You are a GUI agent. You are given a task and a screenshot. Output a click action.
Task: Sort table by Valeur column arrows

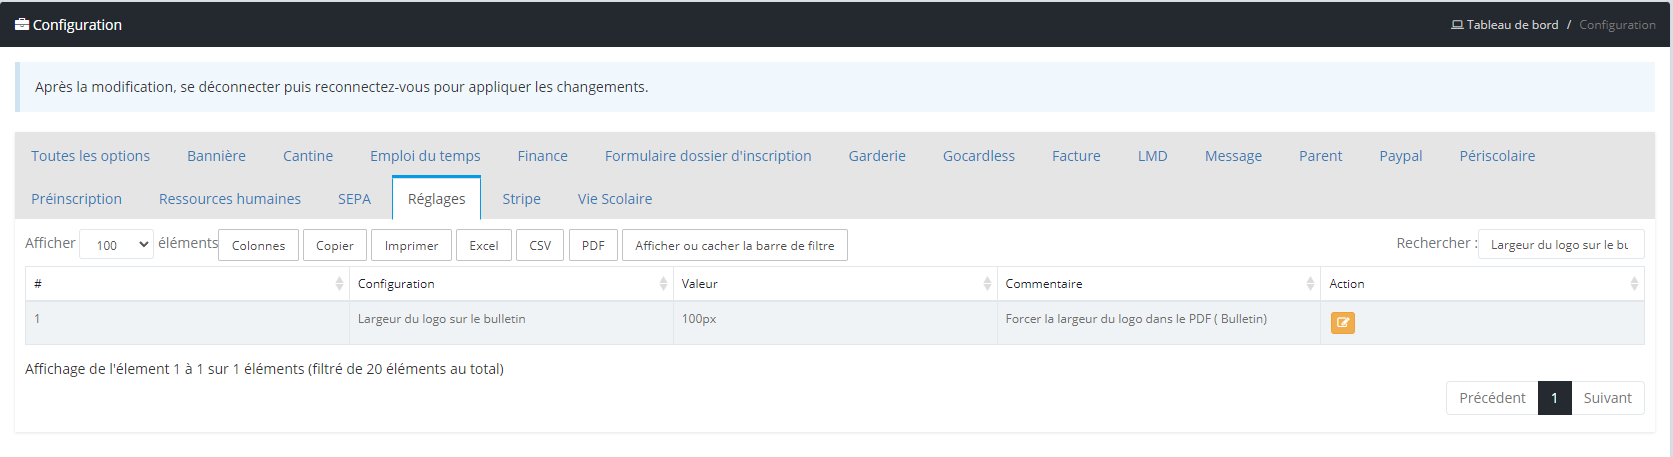987,284
